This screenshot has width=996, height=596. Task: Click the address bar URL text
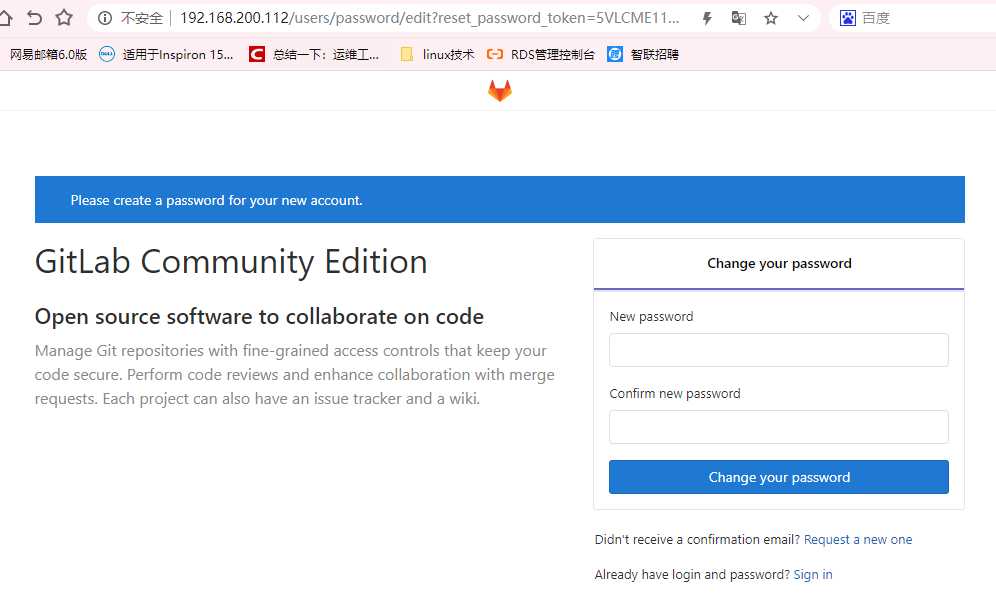coord(429,18)
